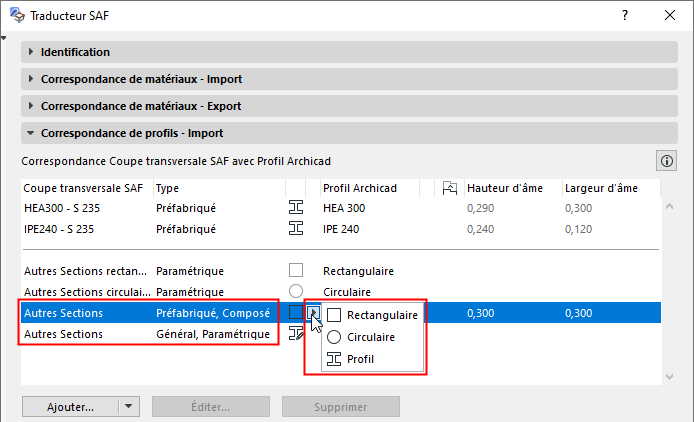The image size is (694, 422).
Task: Open the profile type arrow in the selected row
Action: (314, 312)
